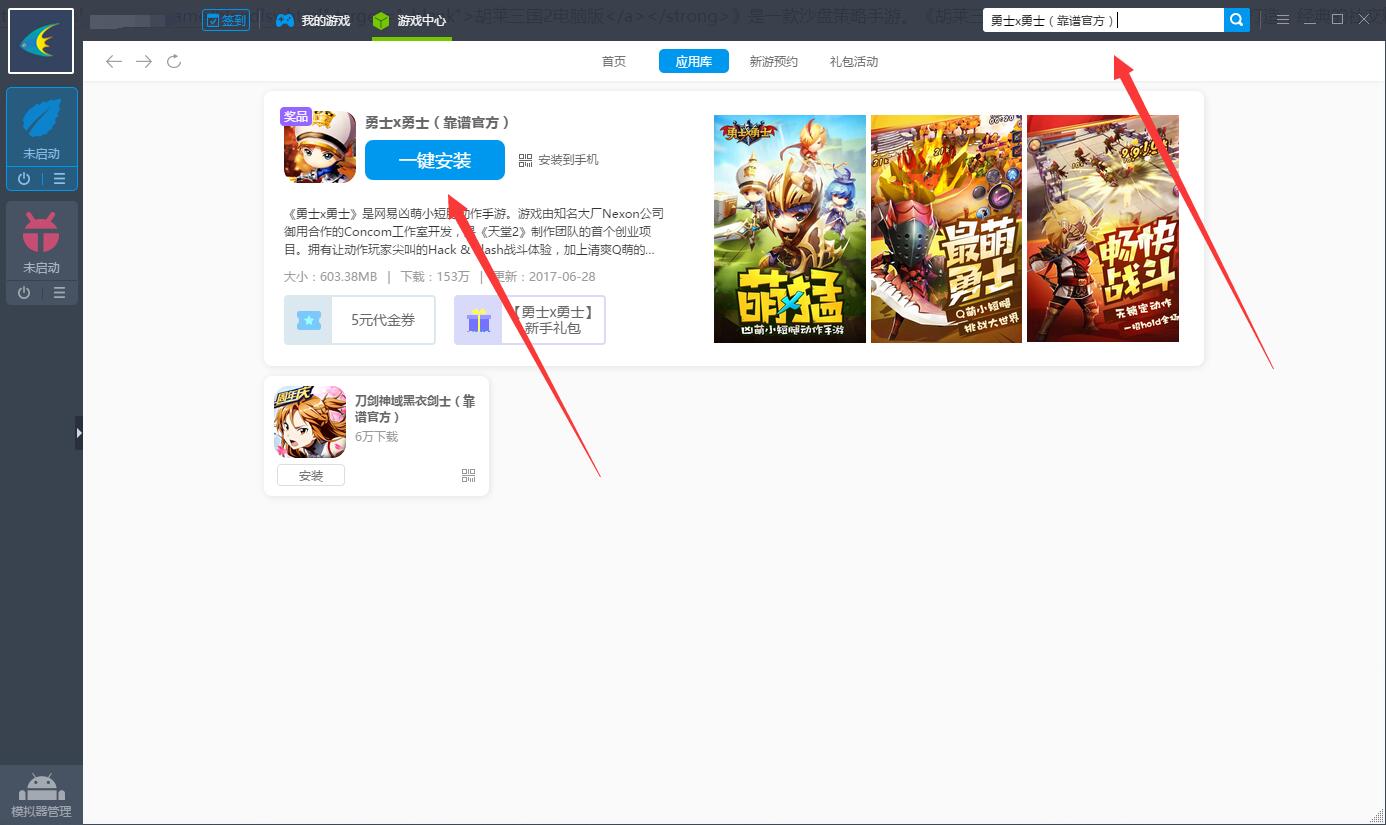Go back with the left arrow
The image size is (1386, 825).
click(x=114, y=62)
